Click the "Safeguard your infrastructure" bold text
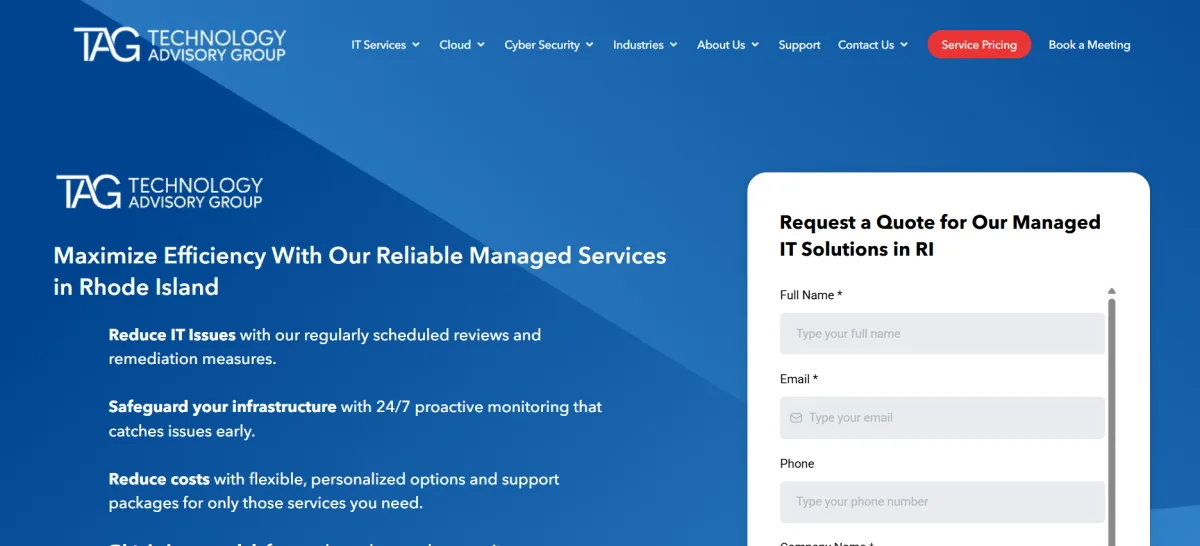Image resolution: width=1200 pixels, height=546 pixels. 222,407
